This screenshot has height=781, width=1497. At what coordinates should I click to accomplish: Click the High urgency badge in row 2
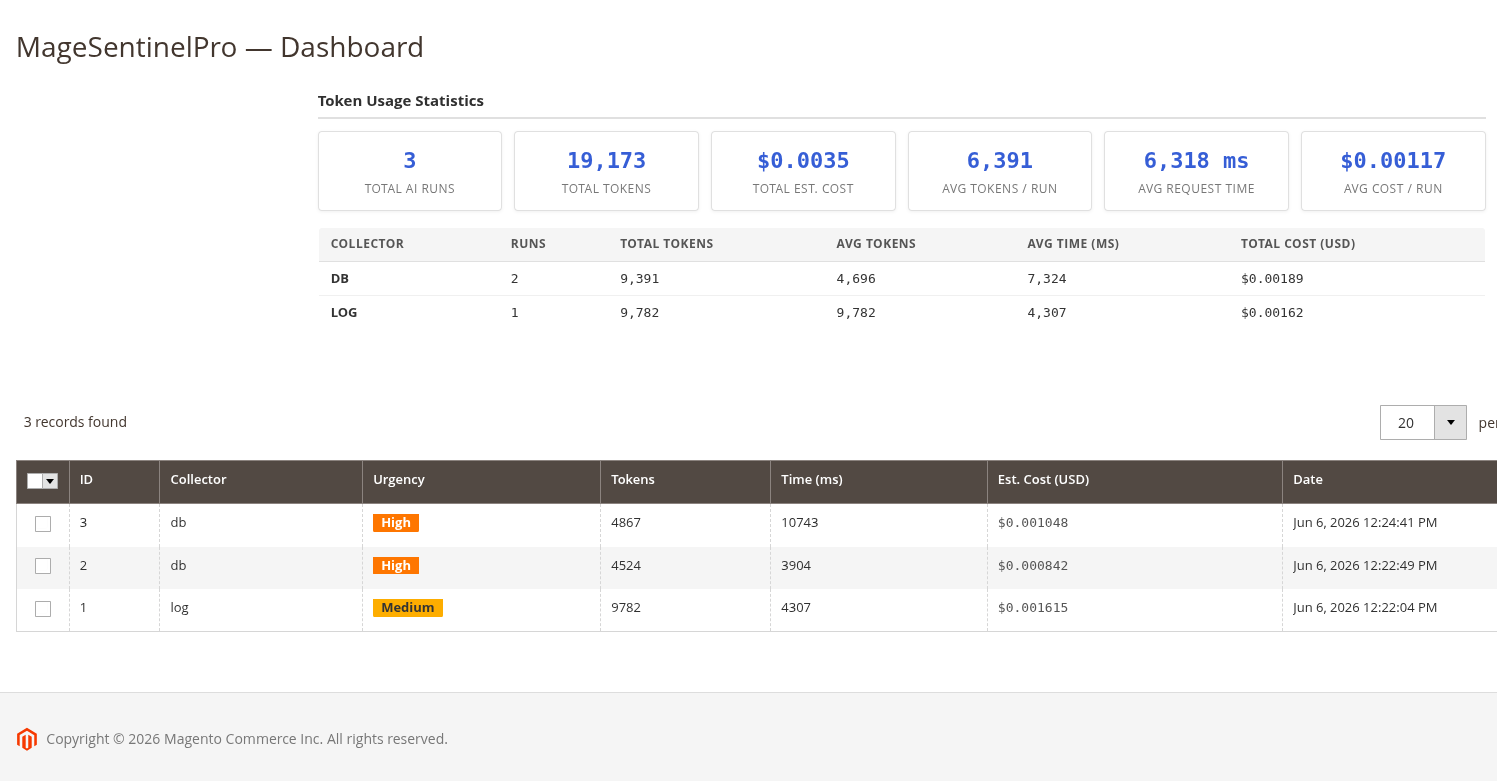396,566
